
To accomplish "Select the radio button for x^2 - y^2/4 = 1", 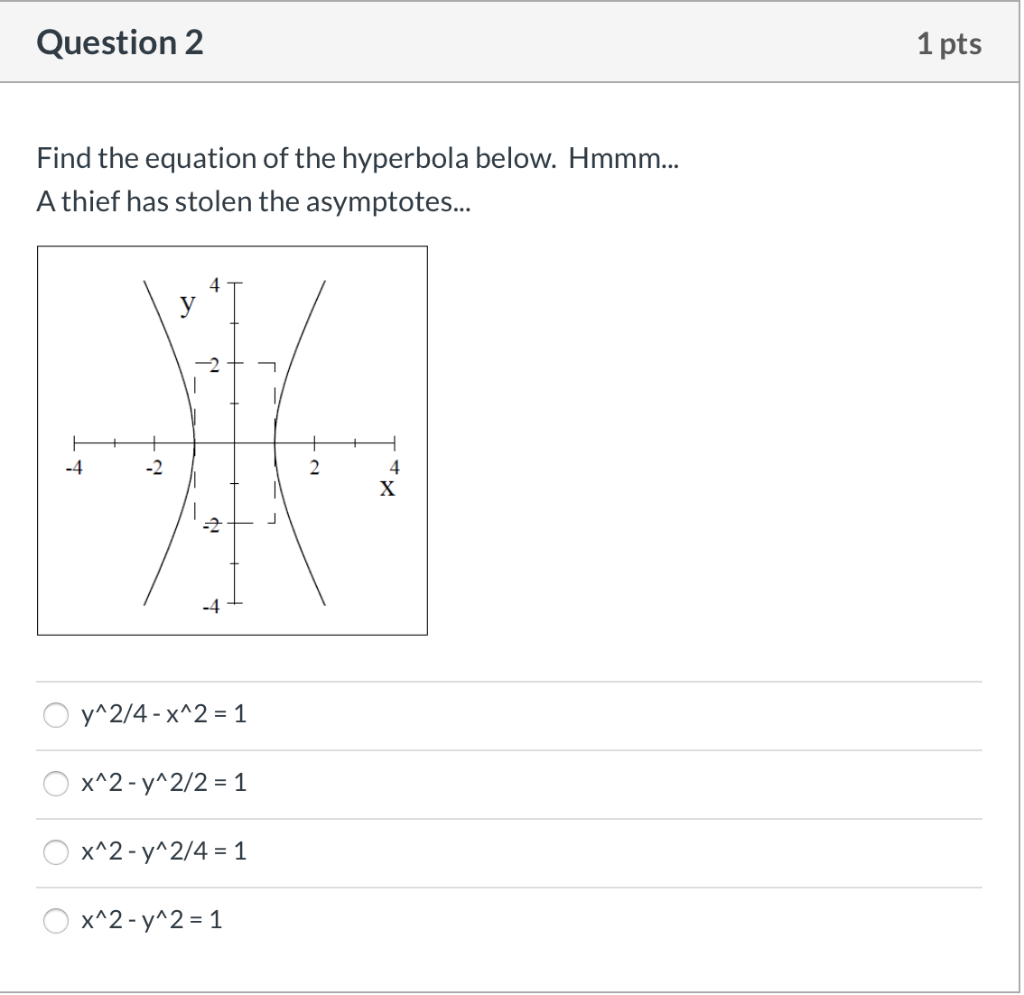I will click(x=55, y=851).
